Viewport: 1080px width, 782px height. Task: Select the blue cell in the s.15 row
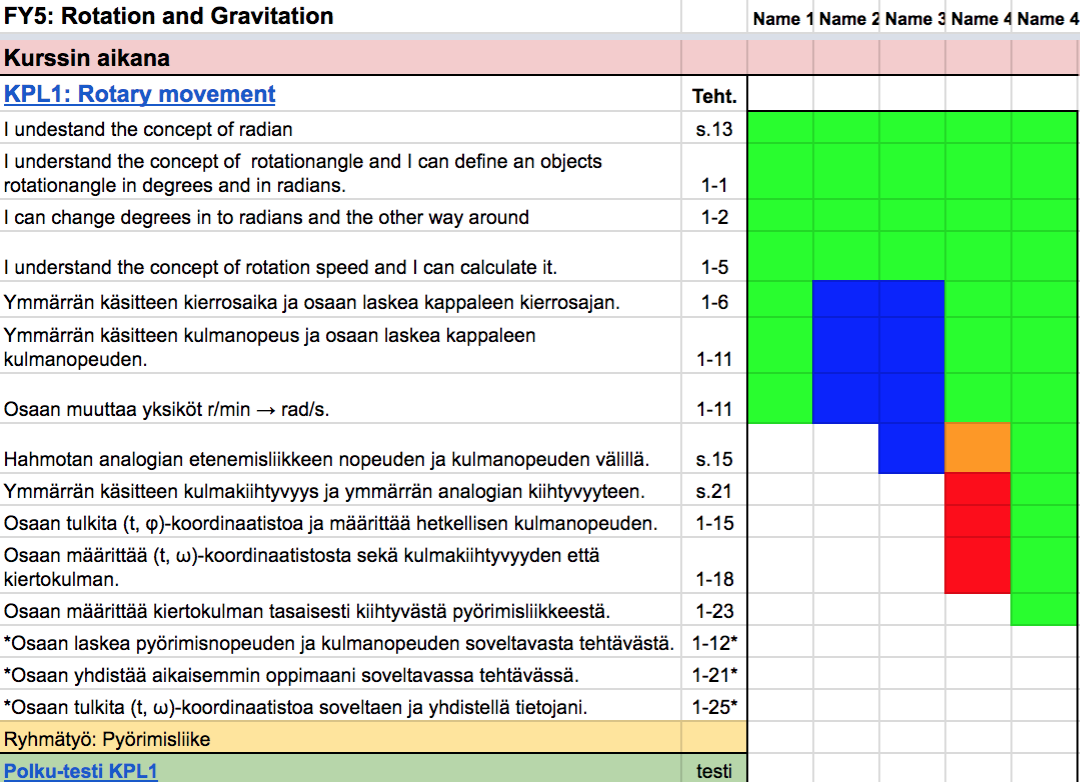[912, 449]
